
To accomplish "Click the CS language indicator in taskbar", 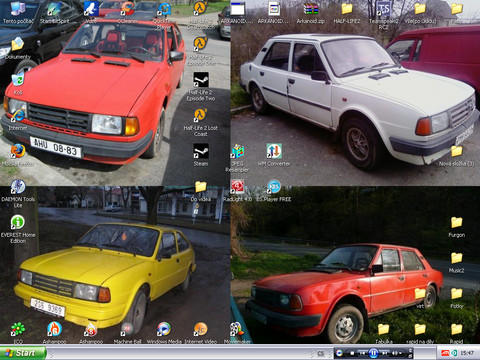I will click(320, 353).
